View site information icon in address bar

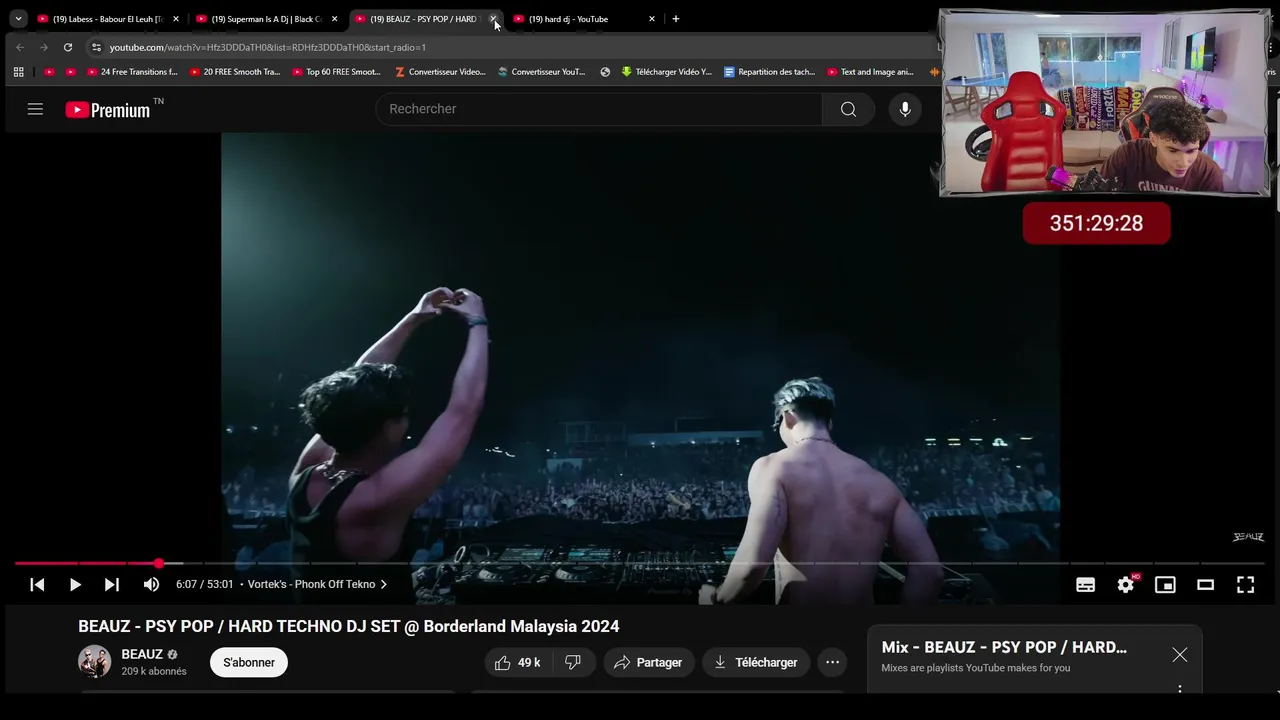tap(96, 47)
